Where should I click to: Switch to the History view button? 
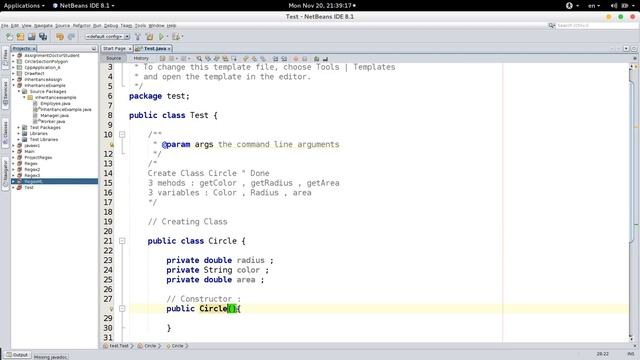141,58
